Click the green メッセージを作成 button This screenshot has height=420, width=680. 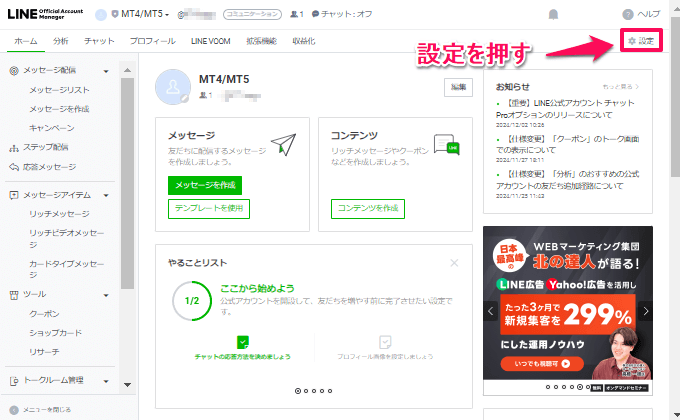[205, 185]
